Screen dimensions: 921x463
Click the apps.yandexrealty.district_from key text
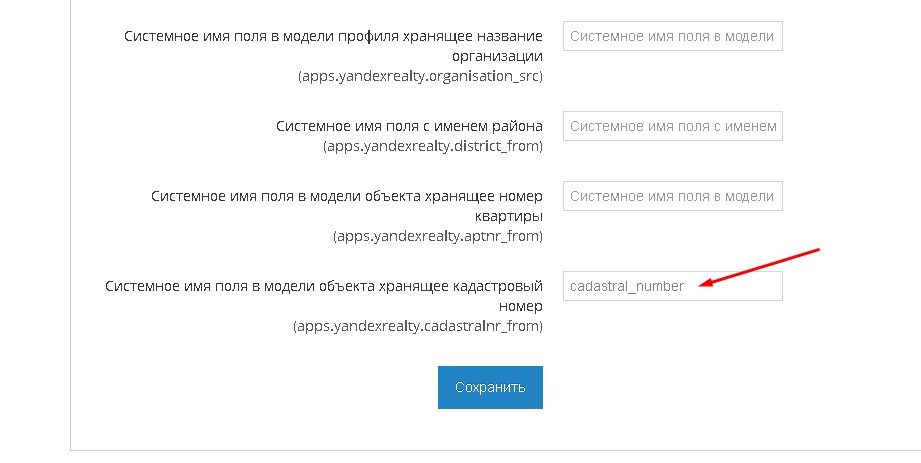pos(432,146)
